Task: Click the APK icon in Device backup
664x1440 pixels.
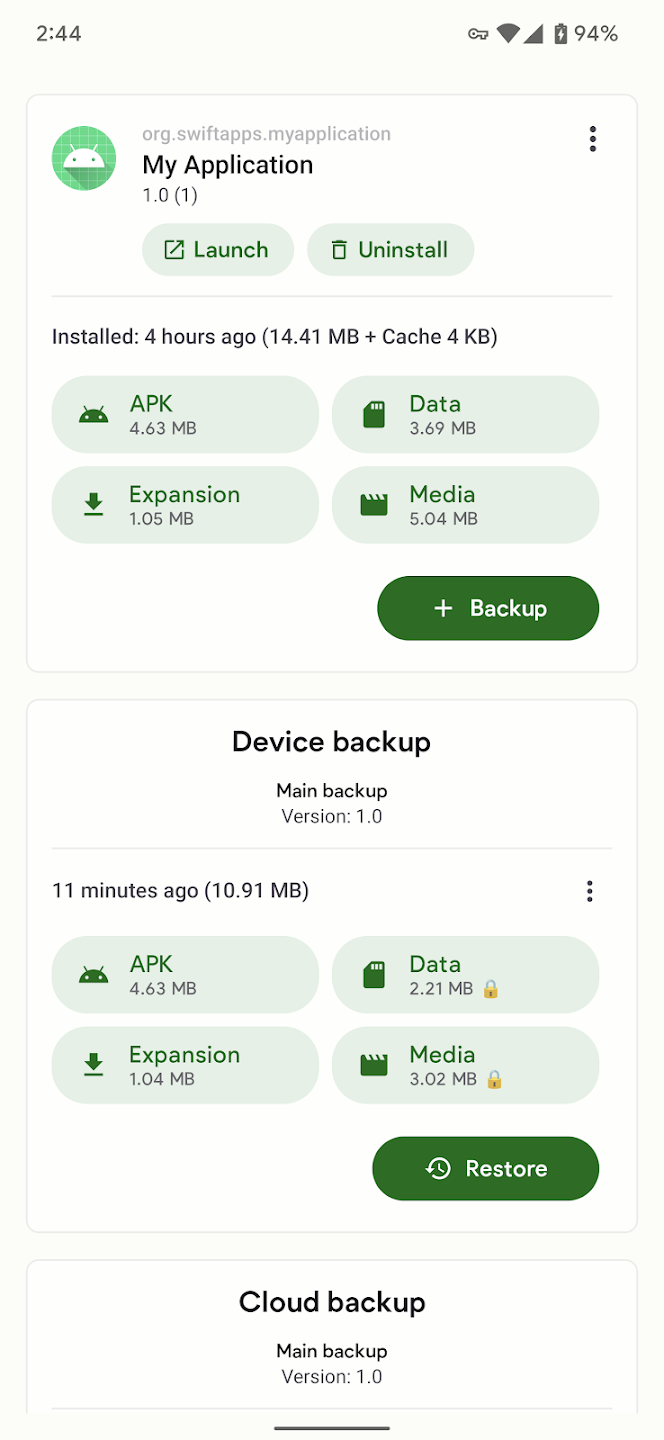Action: click(x=93, y=974)
